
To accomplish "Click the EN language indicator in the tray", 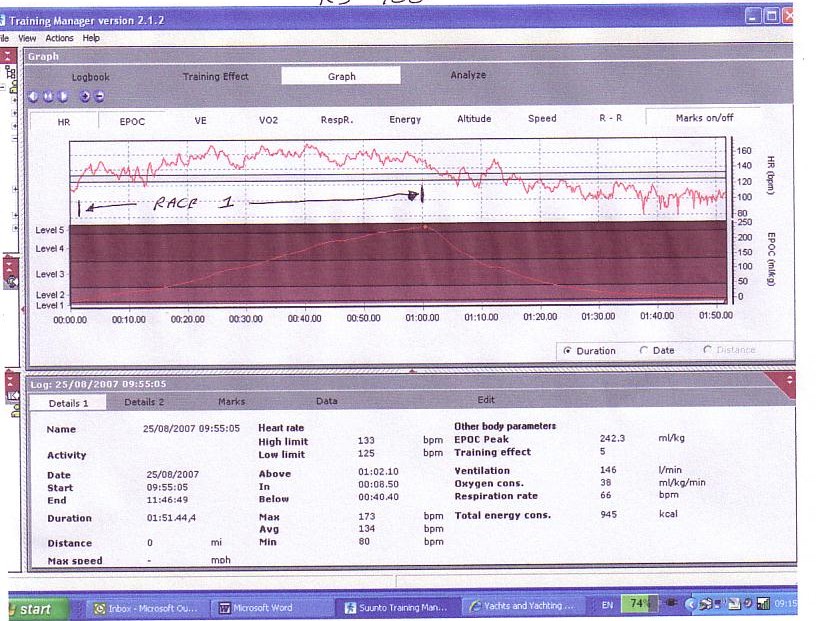I will 607,605.
